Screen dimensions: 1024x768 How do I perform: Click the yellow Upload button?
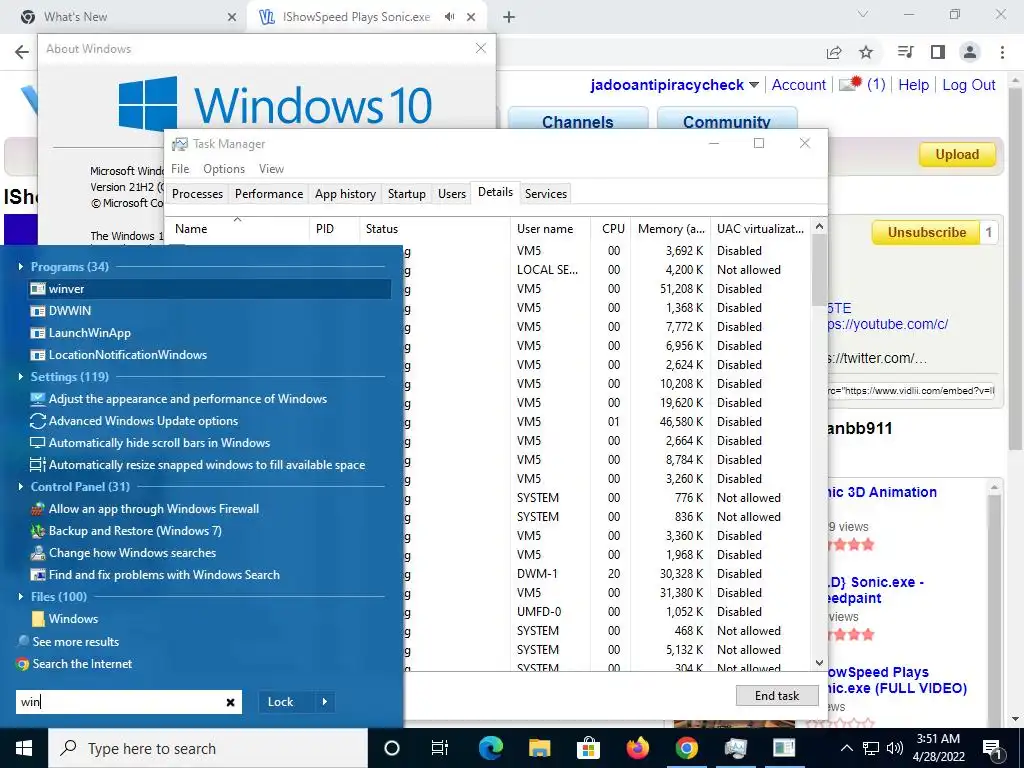[957, 155]
